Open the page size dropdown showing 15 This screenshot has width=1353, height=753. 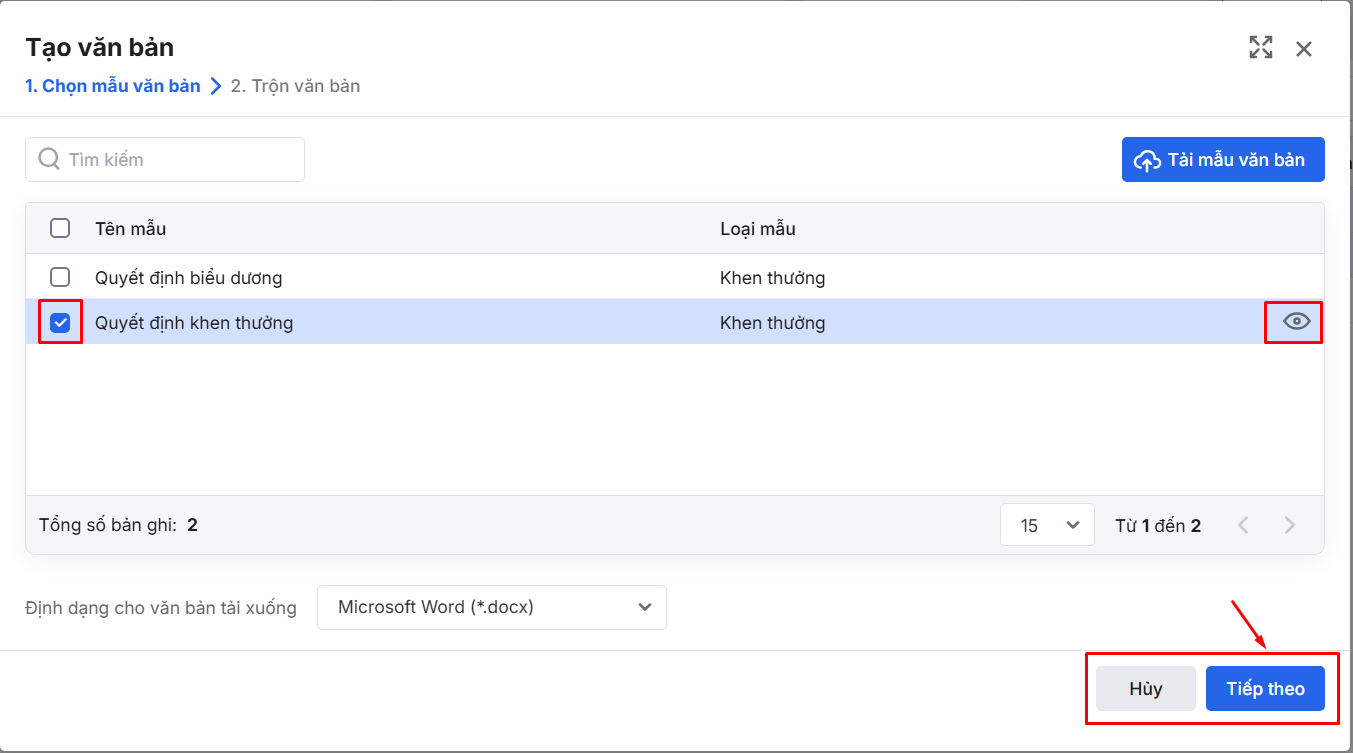[1046, 525]
